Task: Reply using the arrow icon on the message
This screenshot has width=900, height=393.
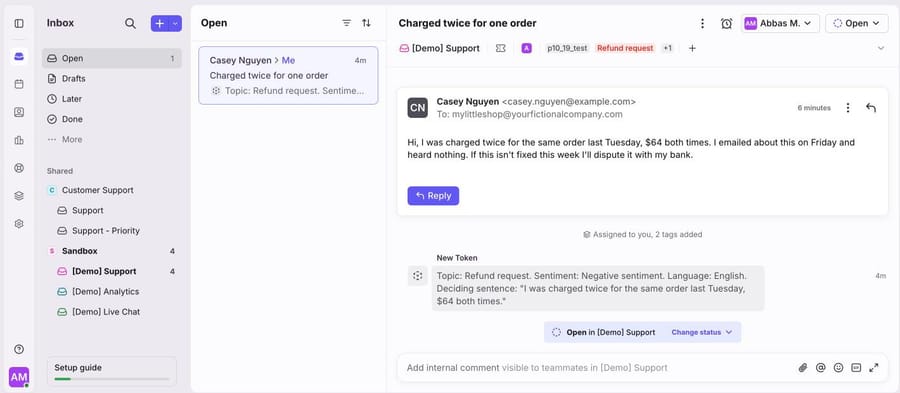Action: [x=871, y=108]
